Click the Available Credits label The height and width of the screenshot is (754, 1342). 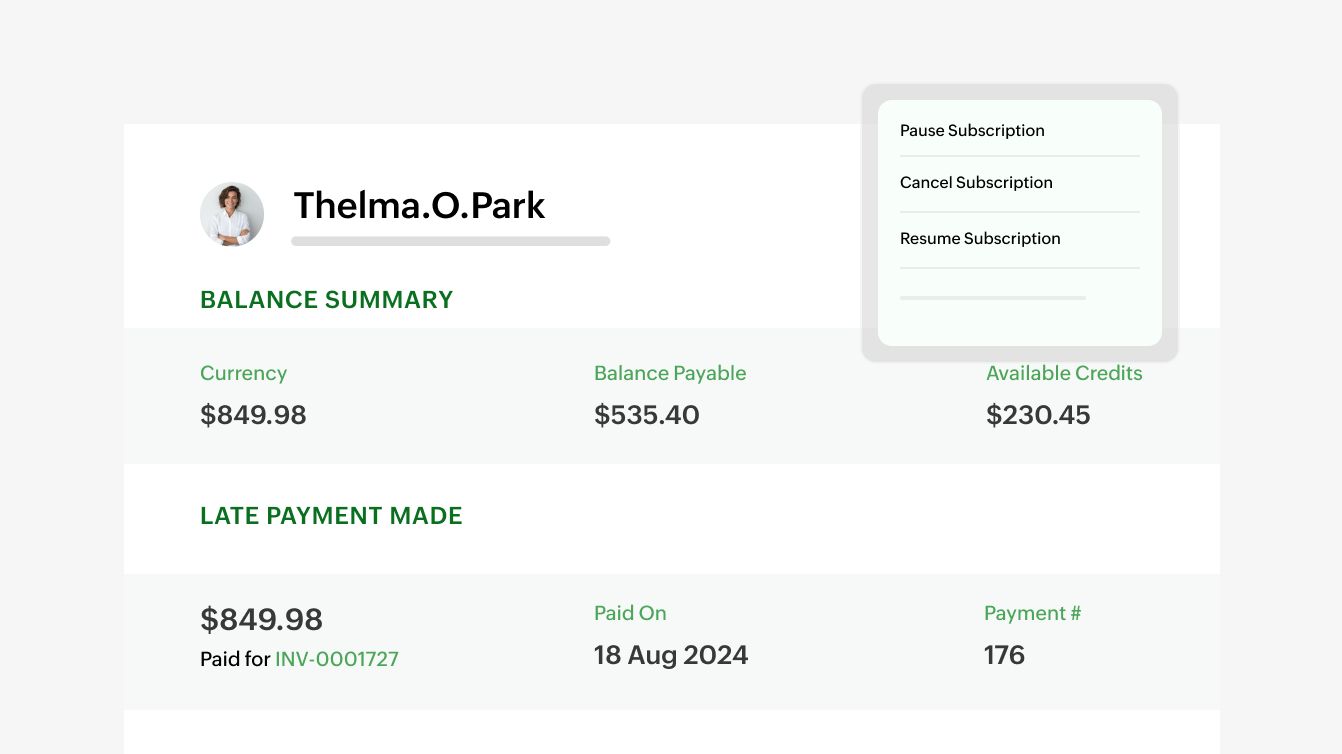pos(1064,373)
